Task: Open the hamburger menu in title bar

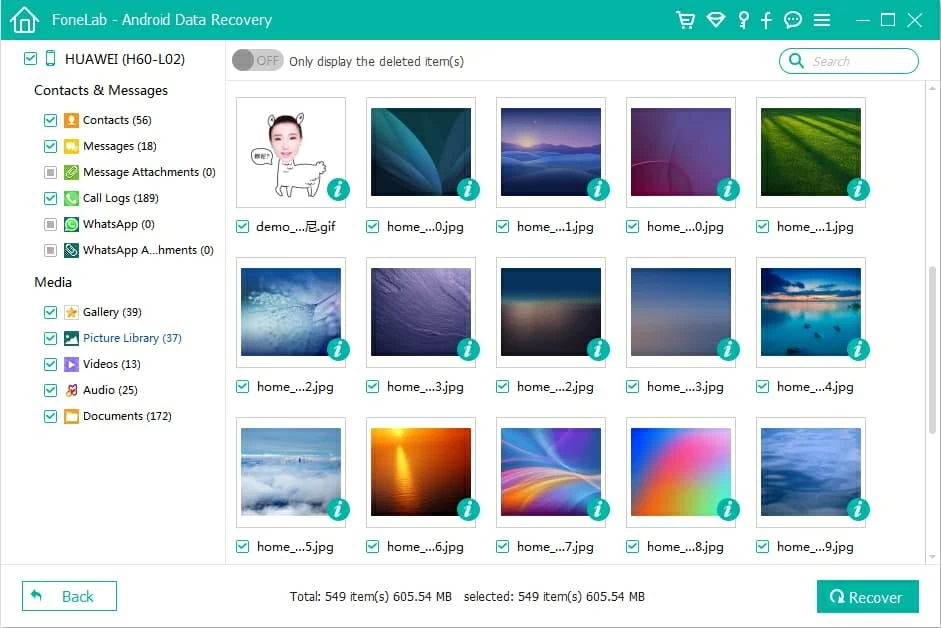Action: point(822,20)
